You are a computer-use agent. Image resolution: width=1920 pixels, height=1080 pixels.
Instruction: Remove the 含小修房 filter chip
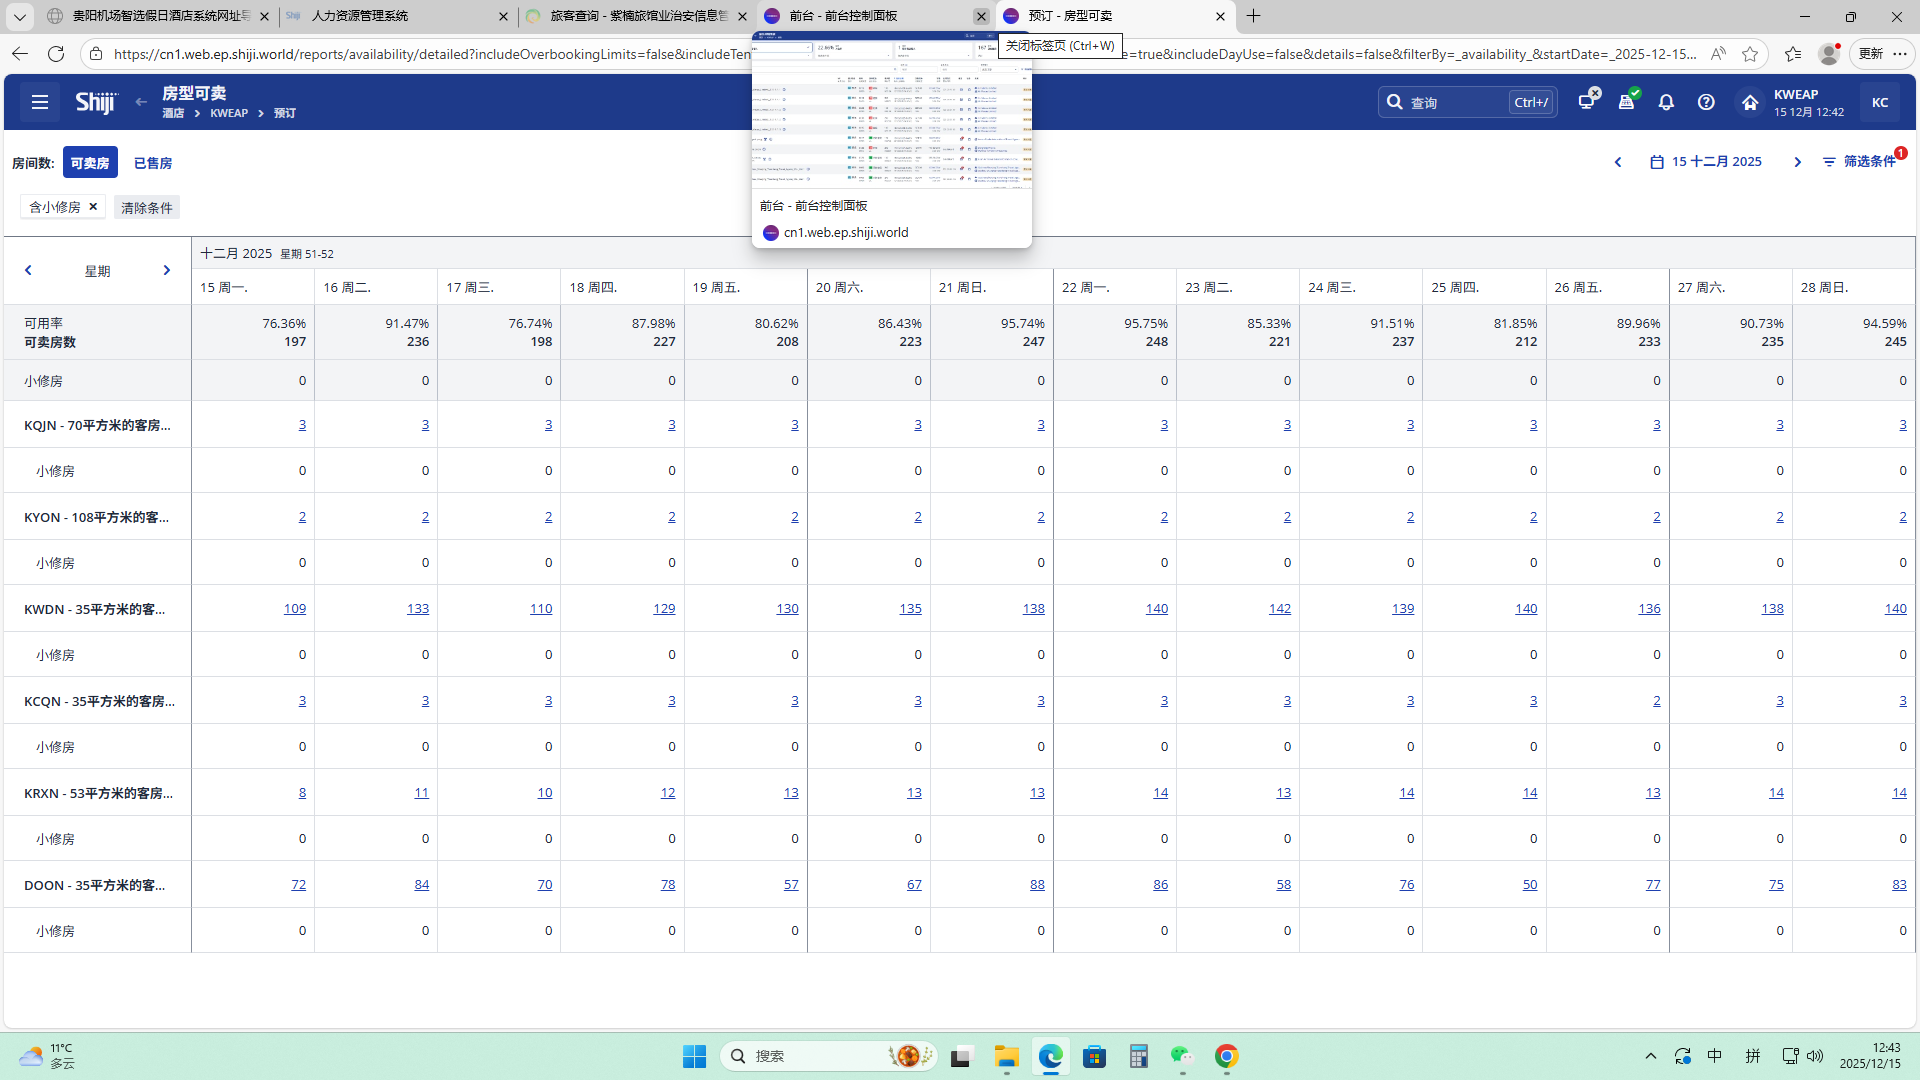(x=93, y=206)
